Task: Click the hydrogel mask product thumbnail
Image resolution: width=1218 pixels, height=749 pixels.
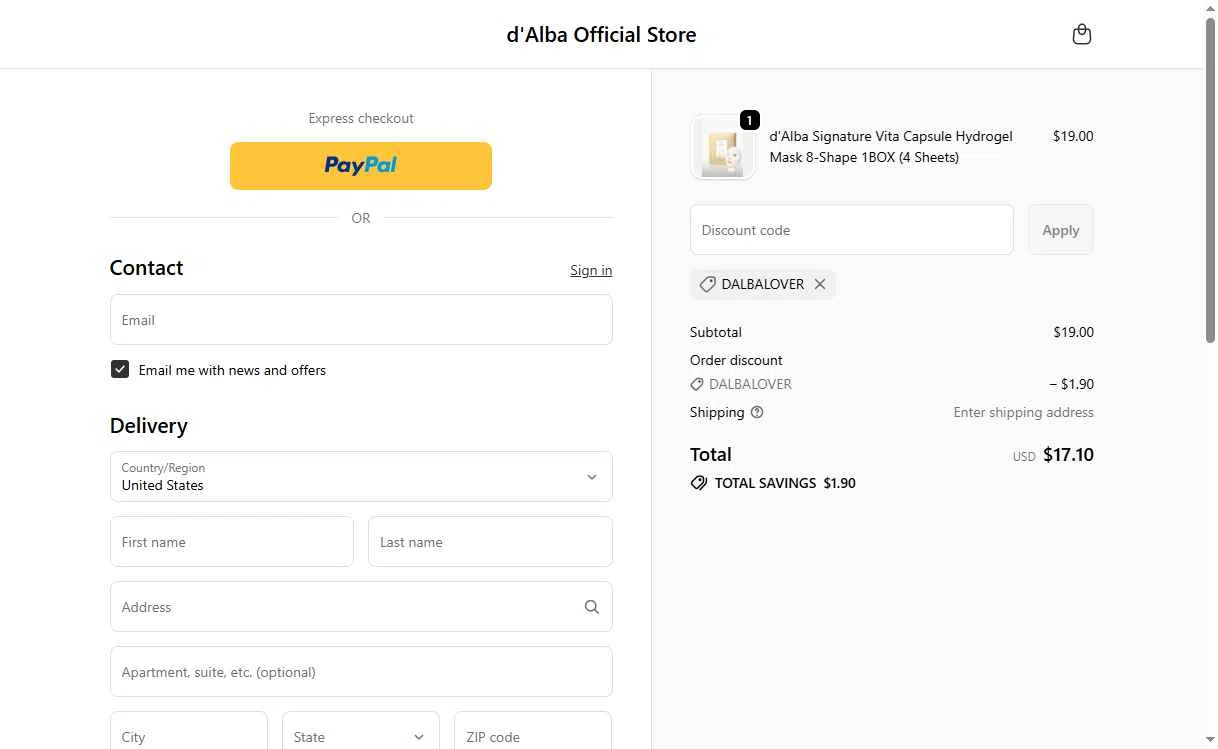Action: point(722,148)
